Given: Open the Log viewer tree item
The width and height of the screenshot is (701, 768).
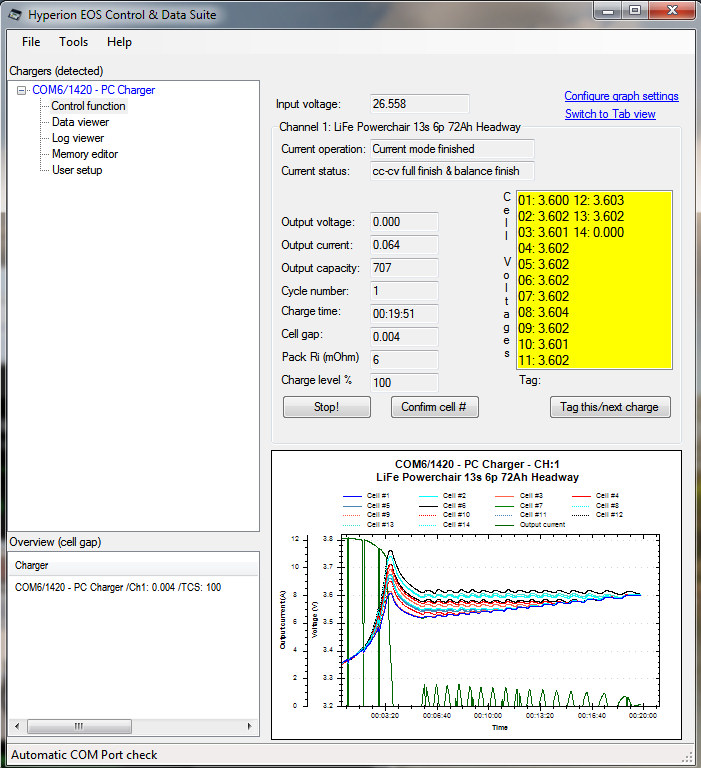Looking at the screenshot, I should pos(78,138).
